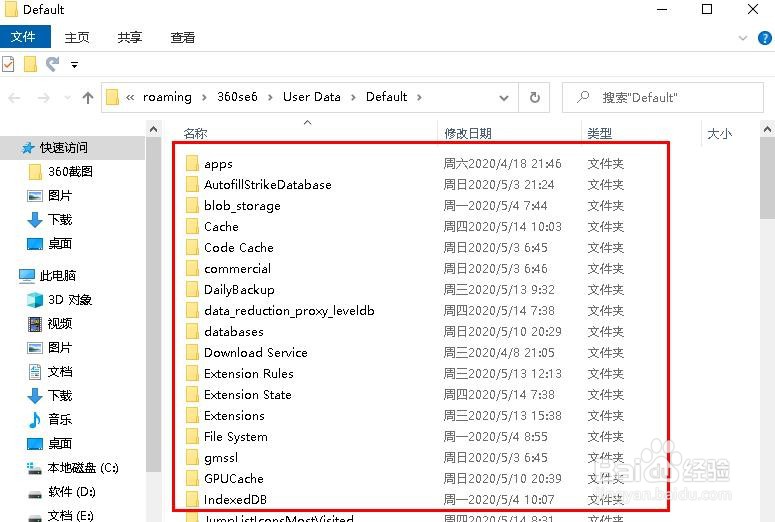Select the File System folder
The height and width of the screenshot is (522, 775).
[236, 436]
